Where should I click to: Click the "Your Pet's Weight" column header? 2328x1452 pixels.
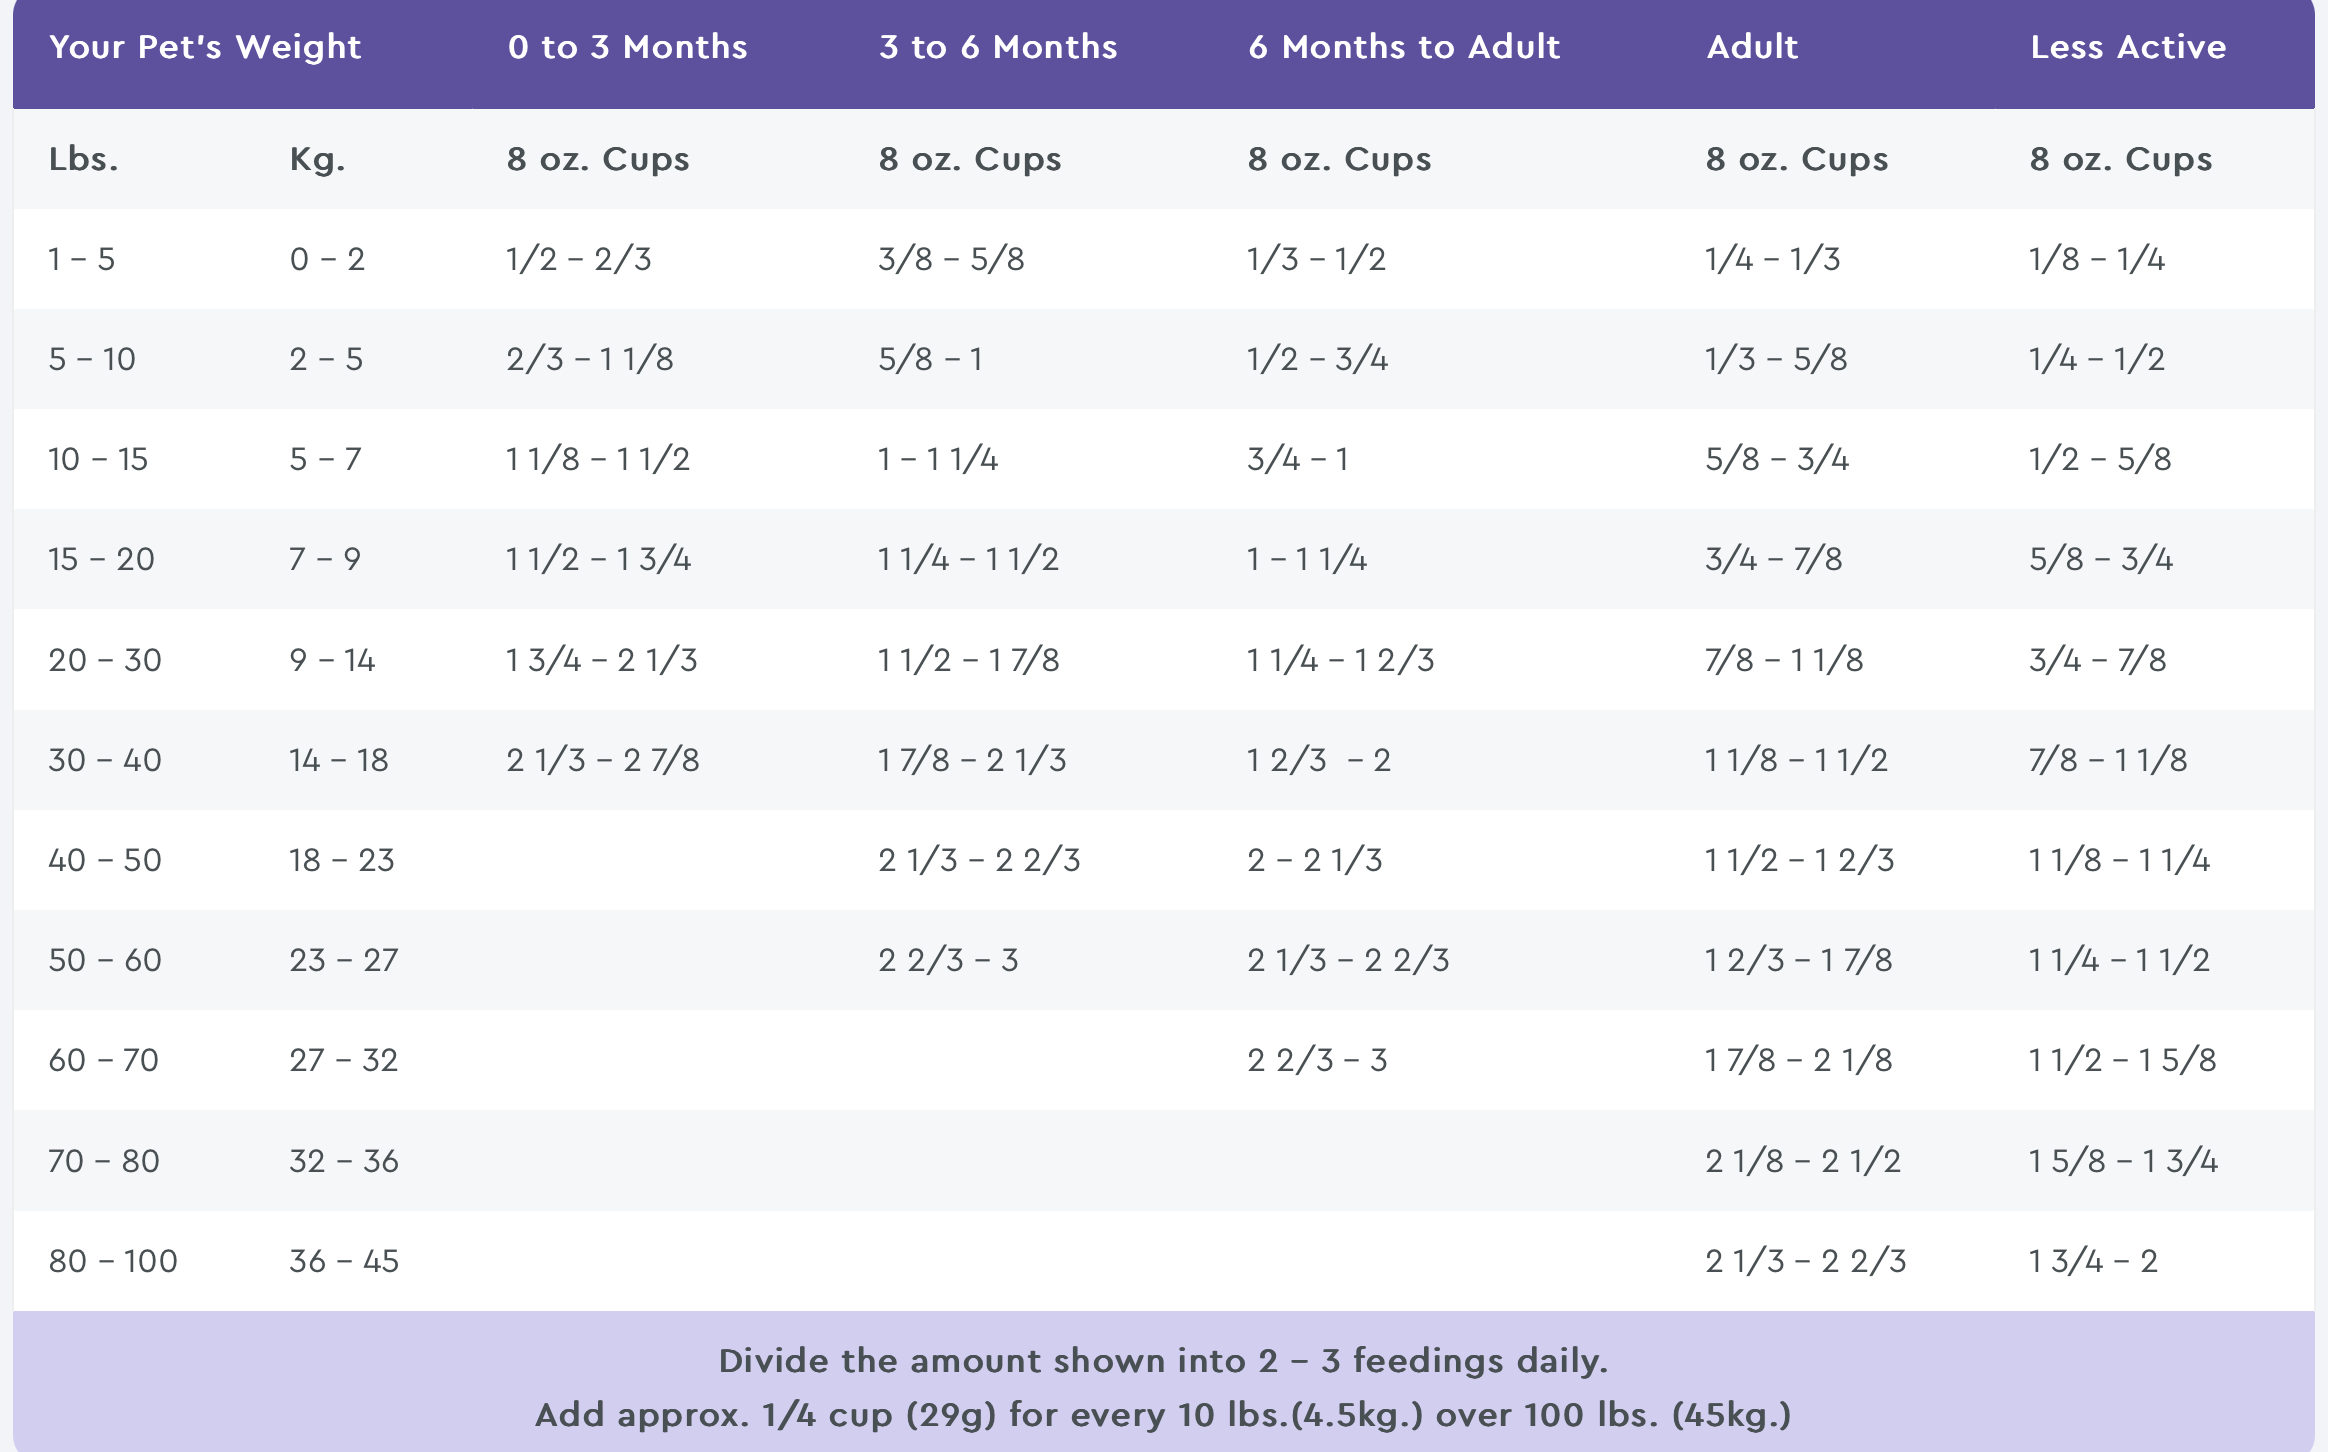click(205, 47)
